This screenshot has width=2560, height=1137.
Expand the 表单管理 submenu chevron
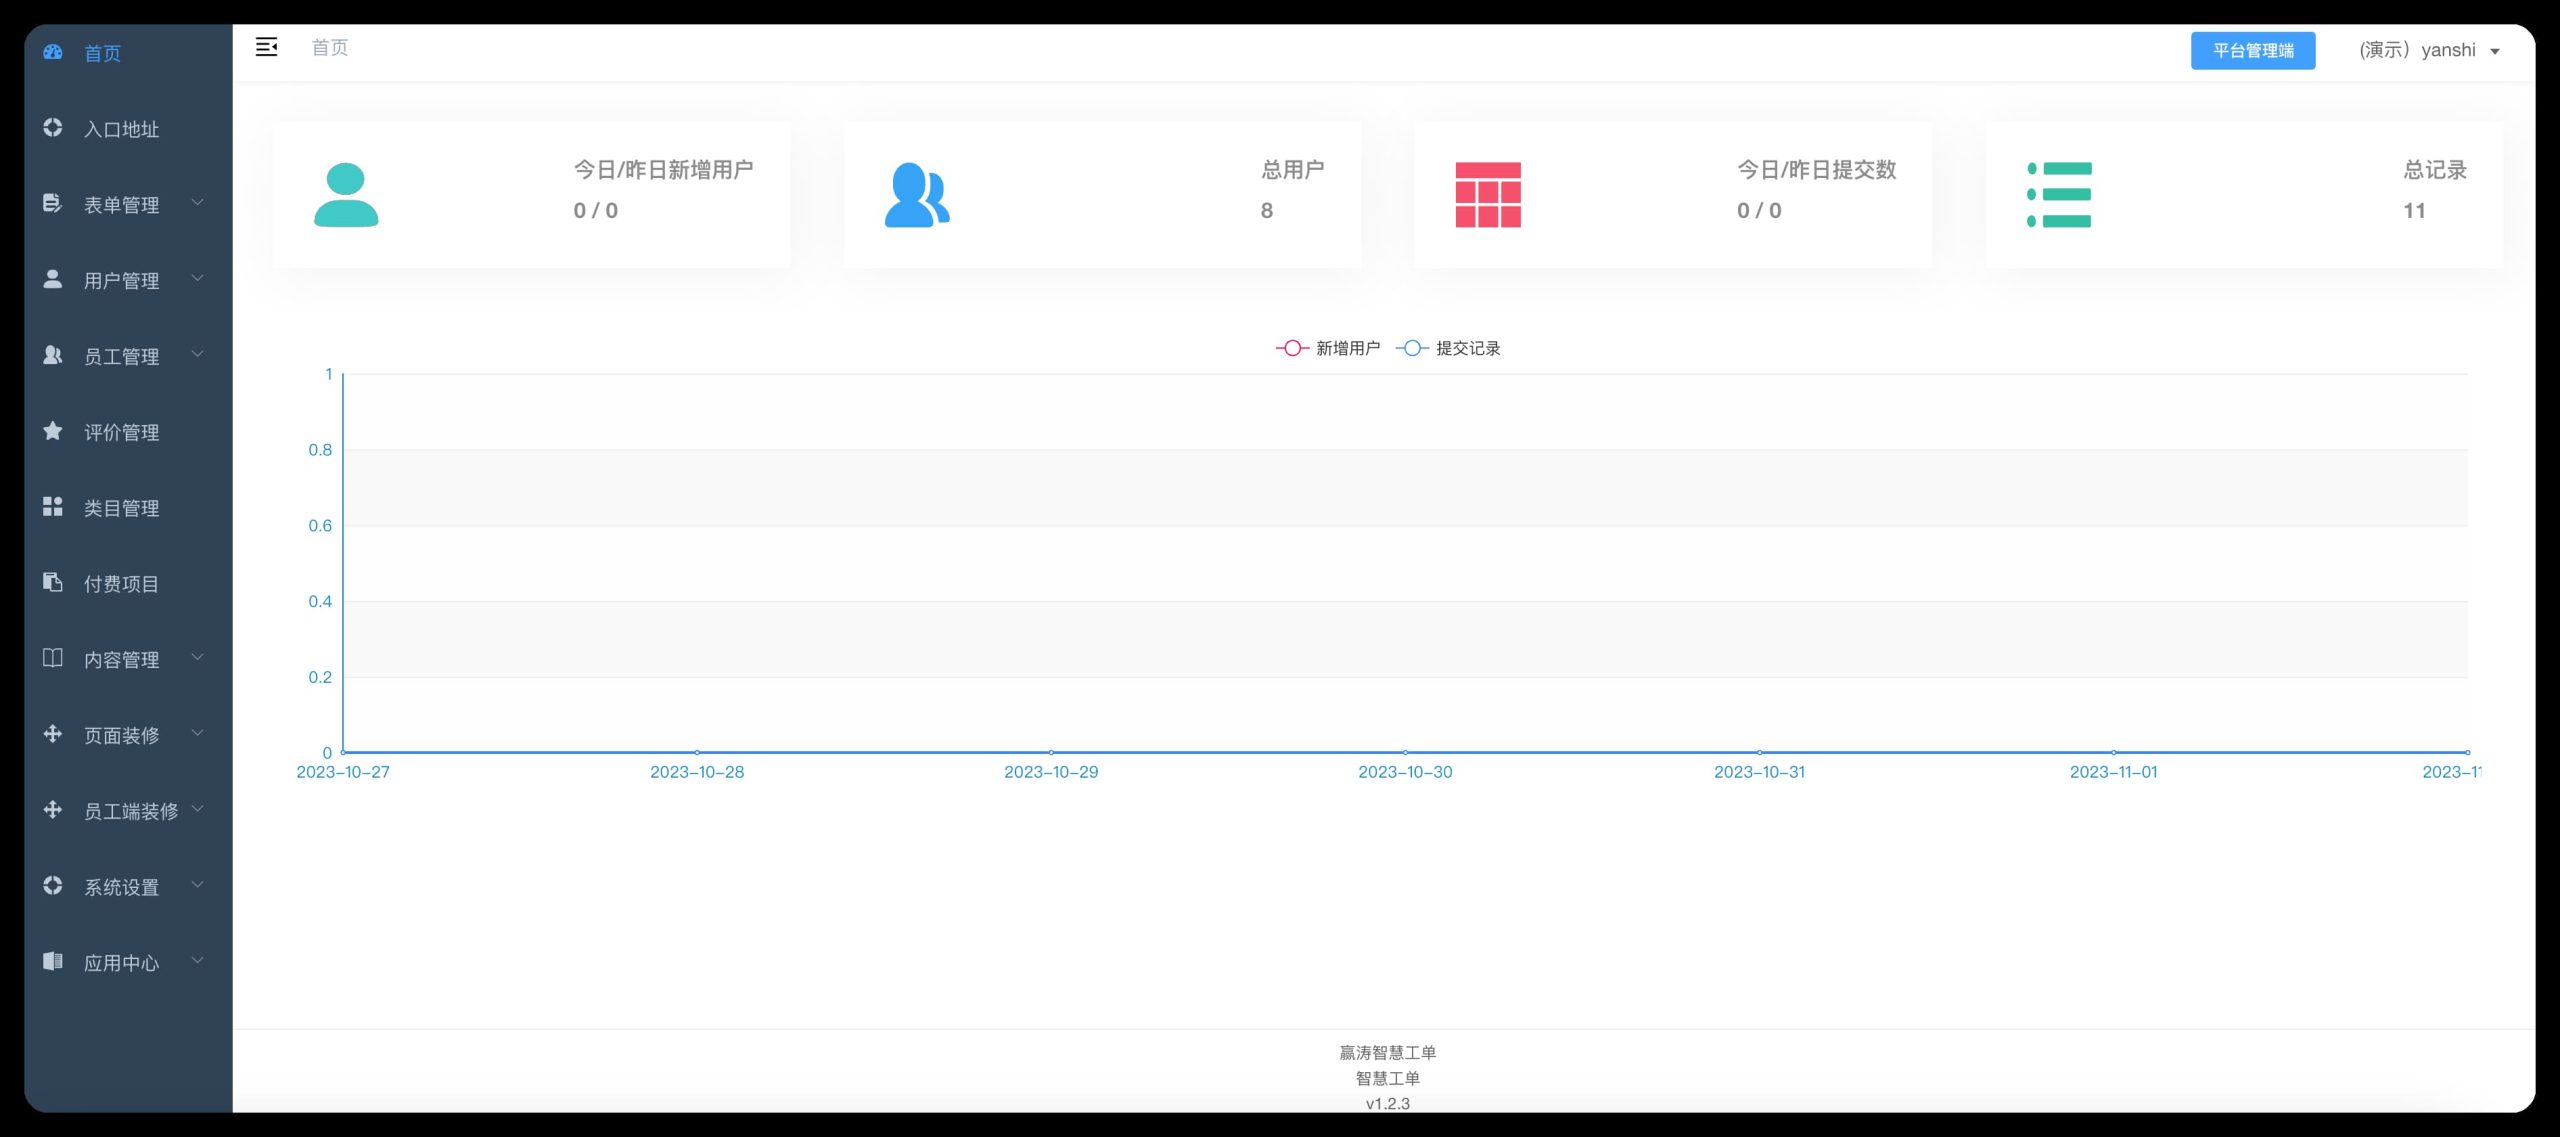tap(197, 203)
